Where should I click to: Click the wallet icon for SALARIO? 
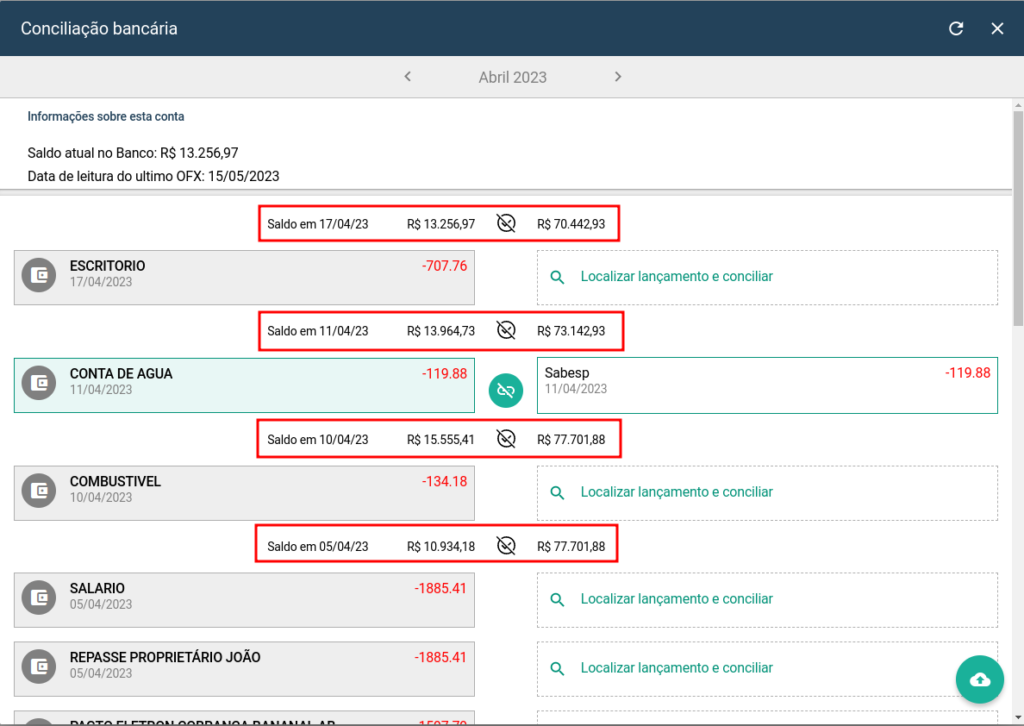click(39, 597)
